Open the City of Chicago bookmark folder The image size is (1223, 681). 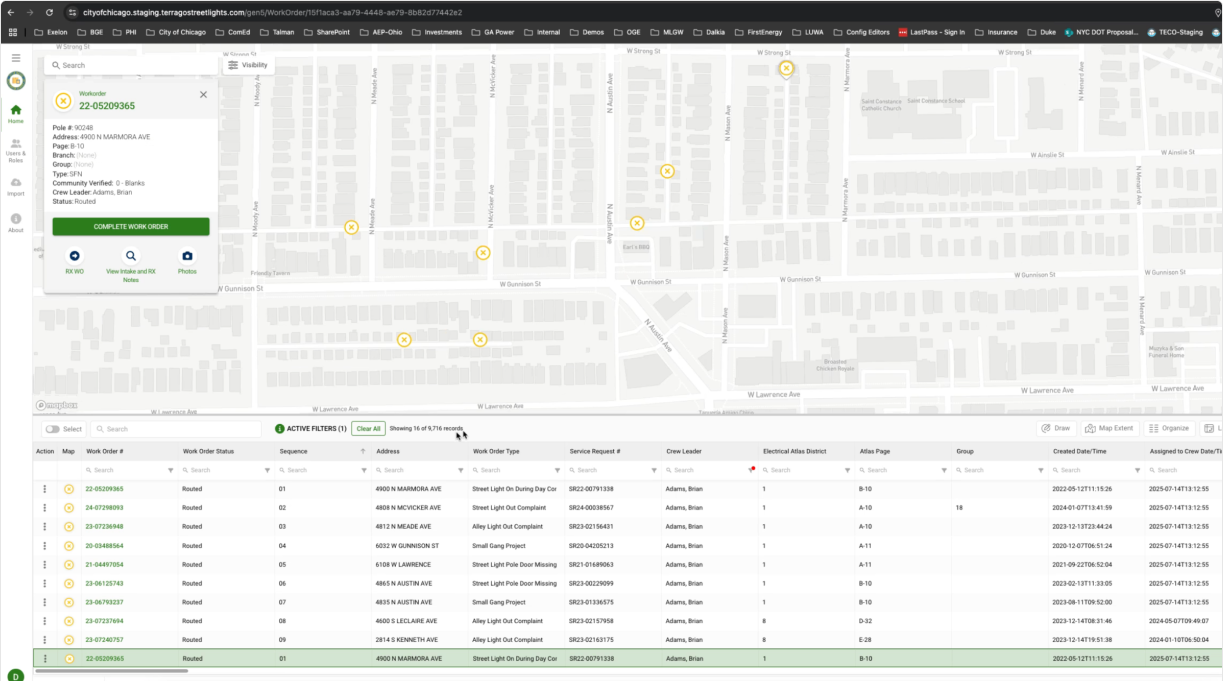(176, 32)
